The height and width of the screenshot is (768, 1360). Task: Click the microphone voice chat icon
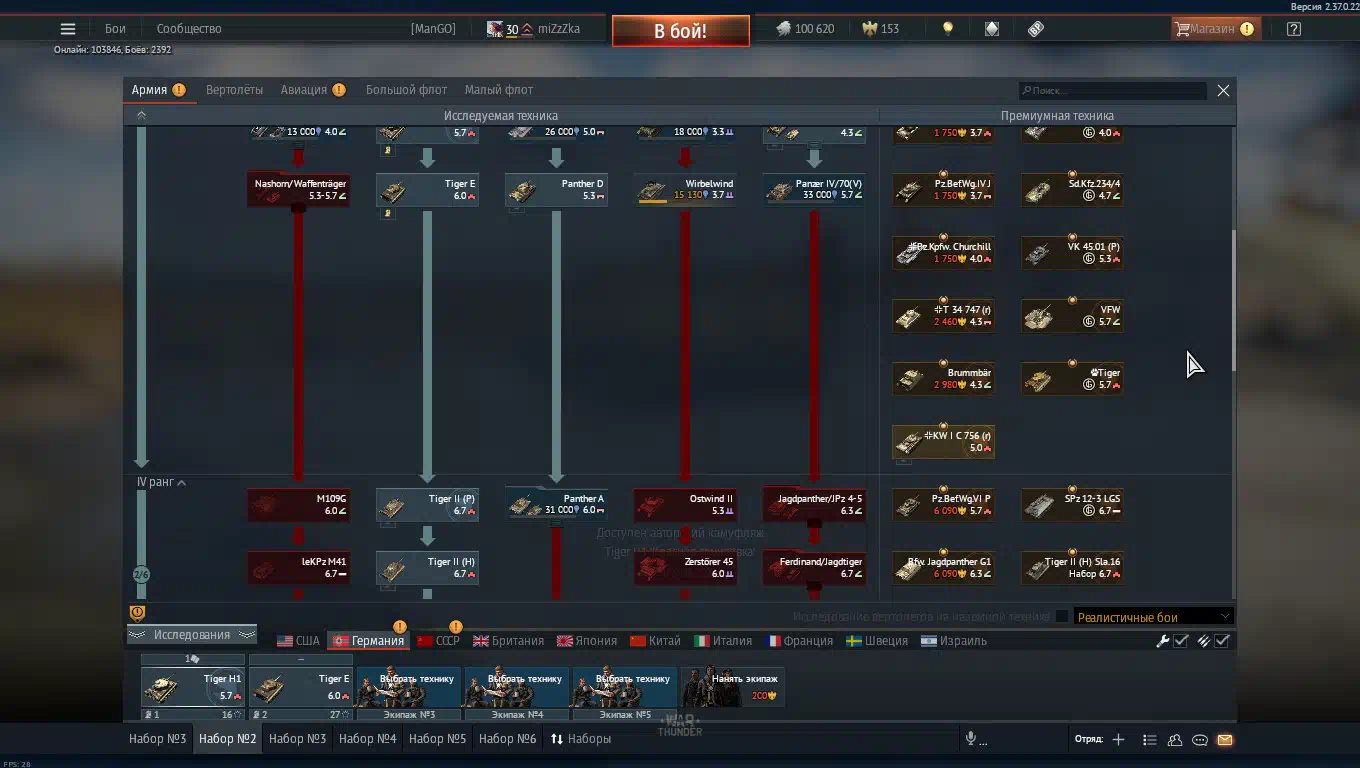tap(970, 739)
